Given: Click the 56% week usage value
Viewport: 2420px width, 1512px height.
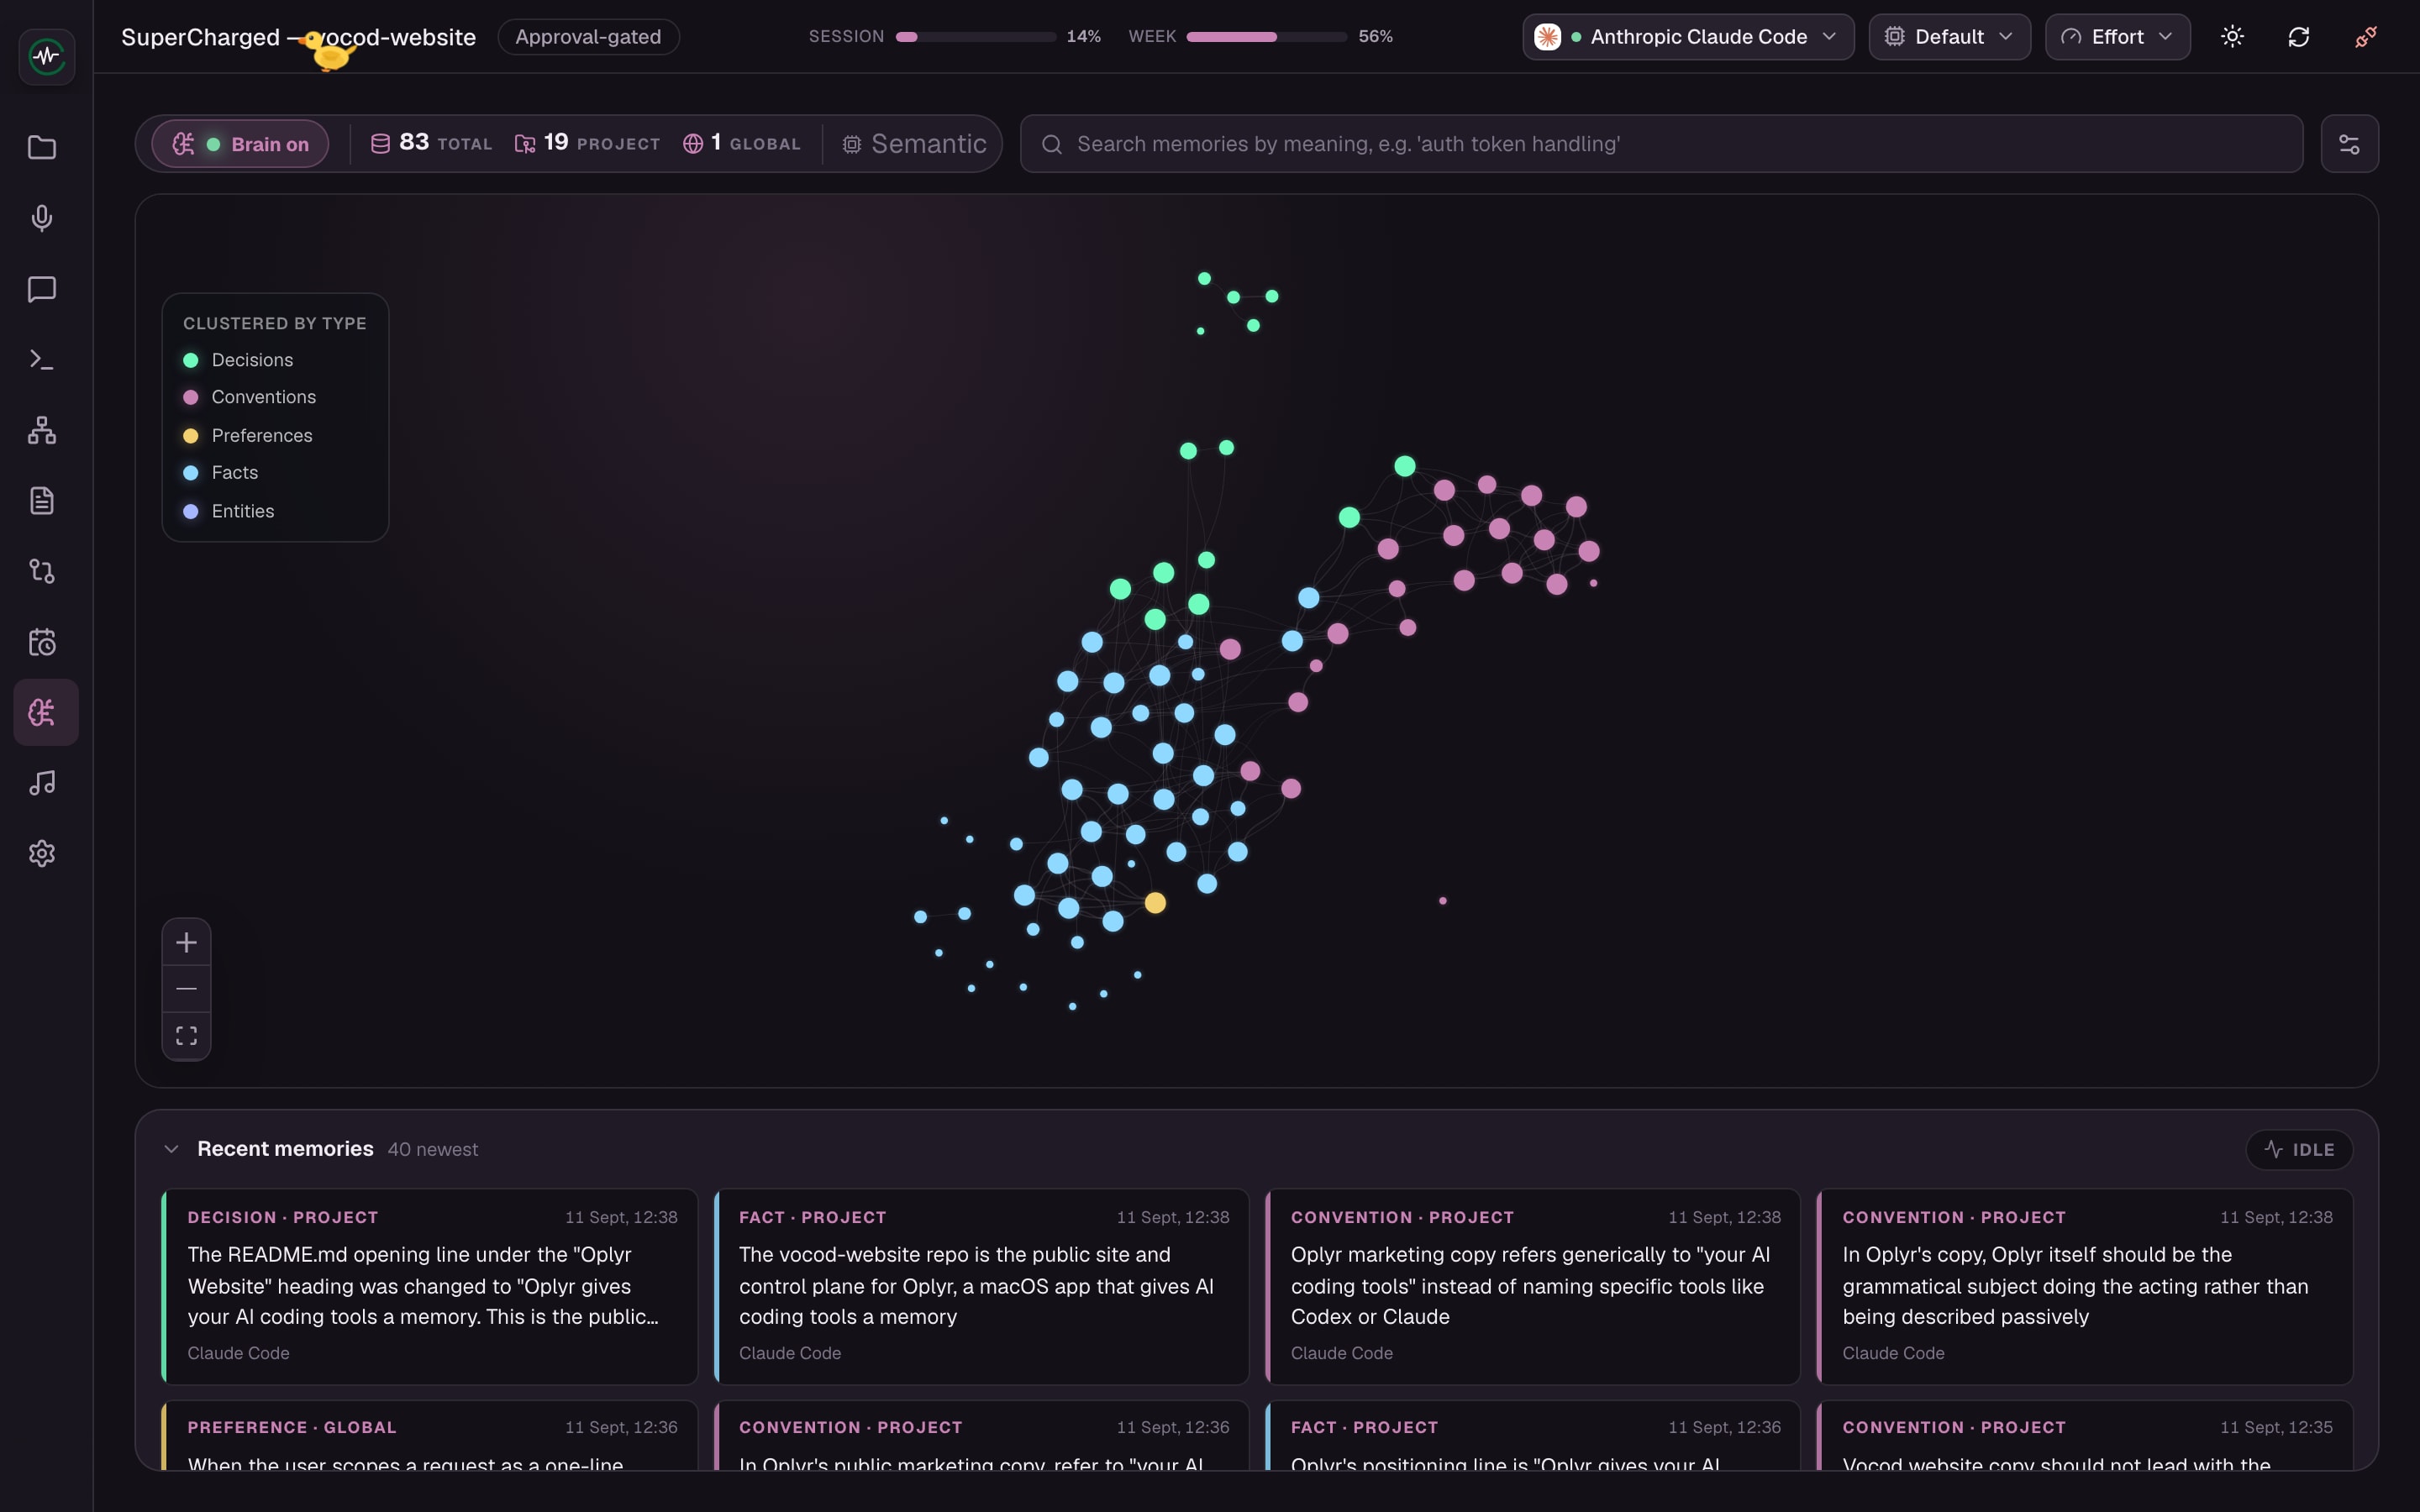Looking at the screenshot, I should tap(1376, 37).
